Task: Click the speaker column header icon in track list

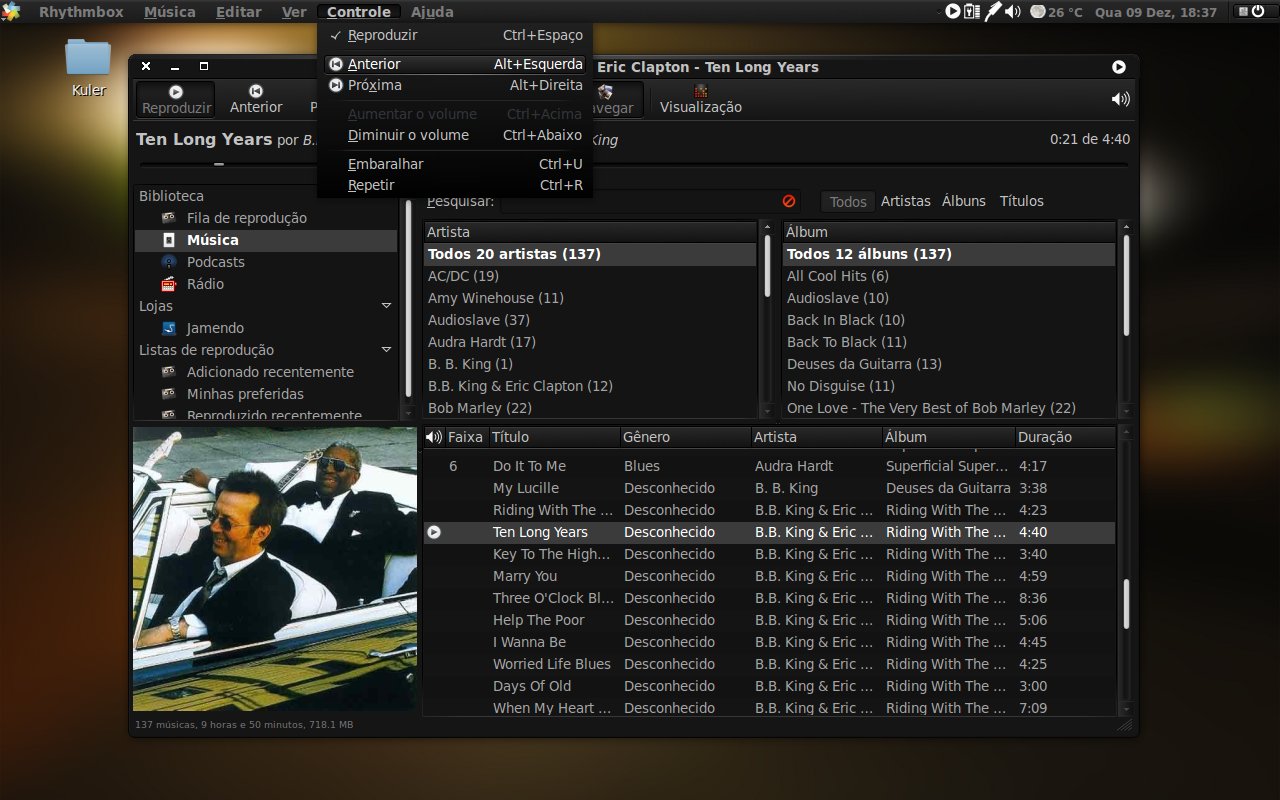Action: pyautogui.click(x=434, y=437)
